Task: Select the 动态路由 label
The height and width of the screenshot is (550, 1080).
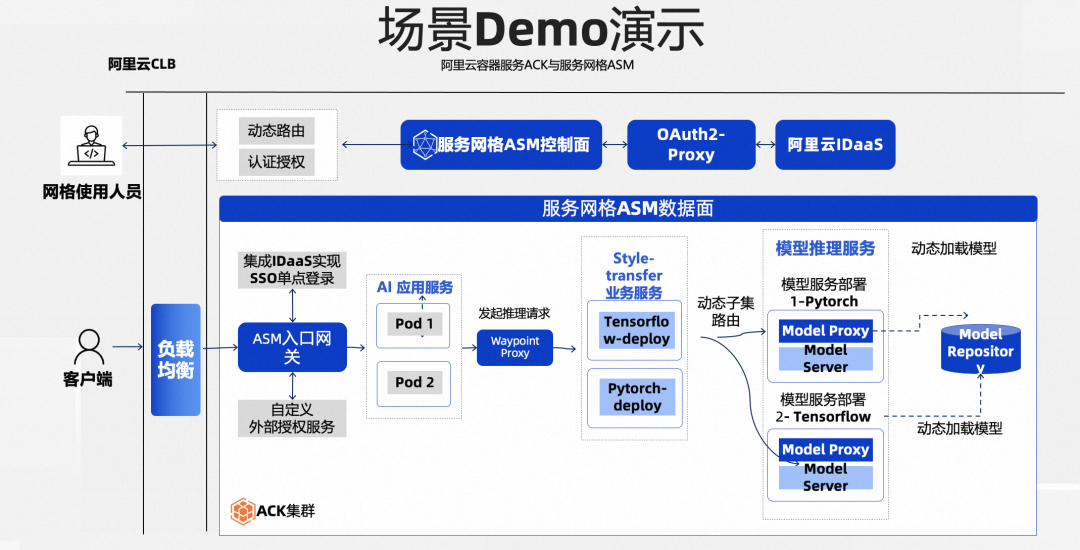Action: [x=276, y=131]
